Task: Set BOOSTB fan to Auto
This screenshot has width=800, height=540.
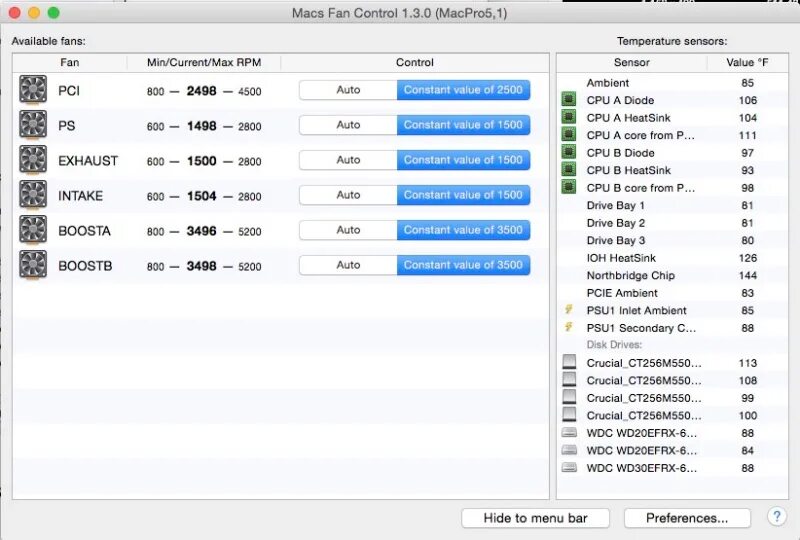Action: coord(348,265)
